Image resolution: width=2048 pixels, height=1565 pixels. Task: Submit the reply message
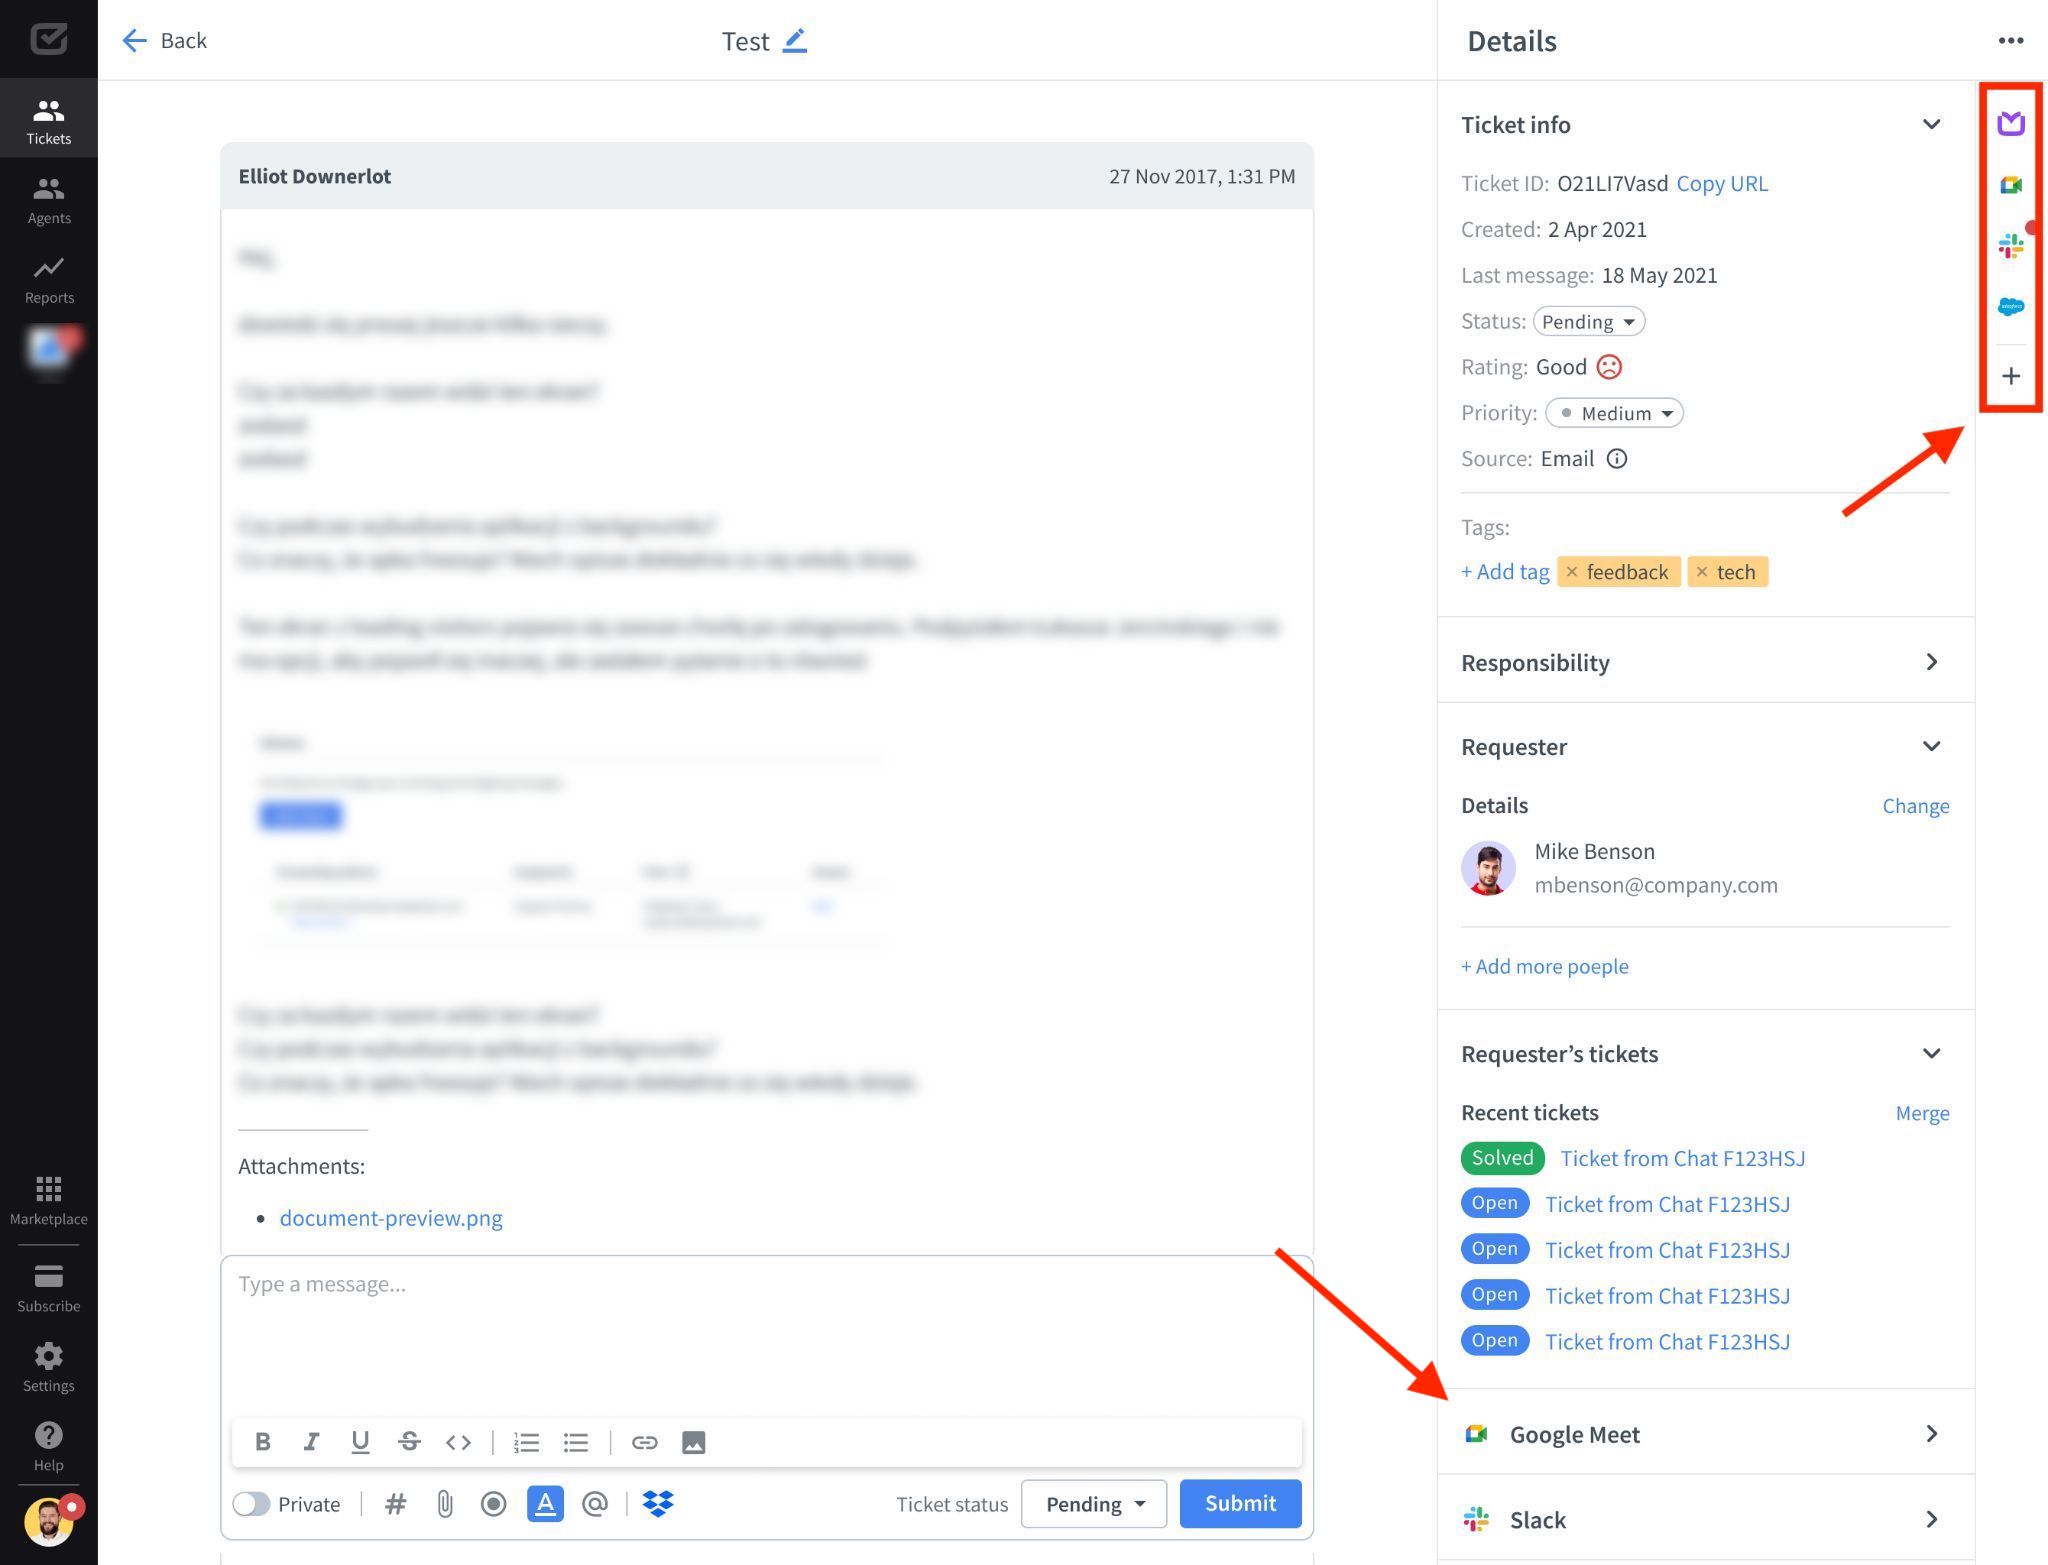(1240, 1504)
